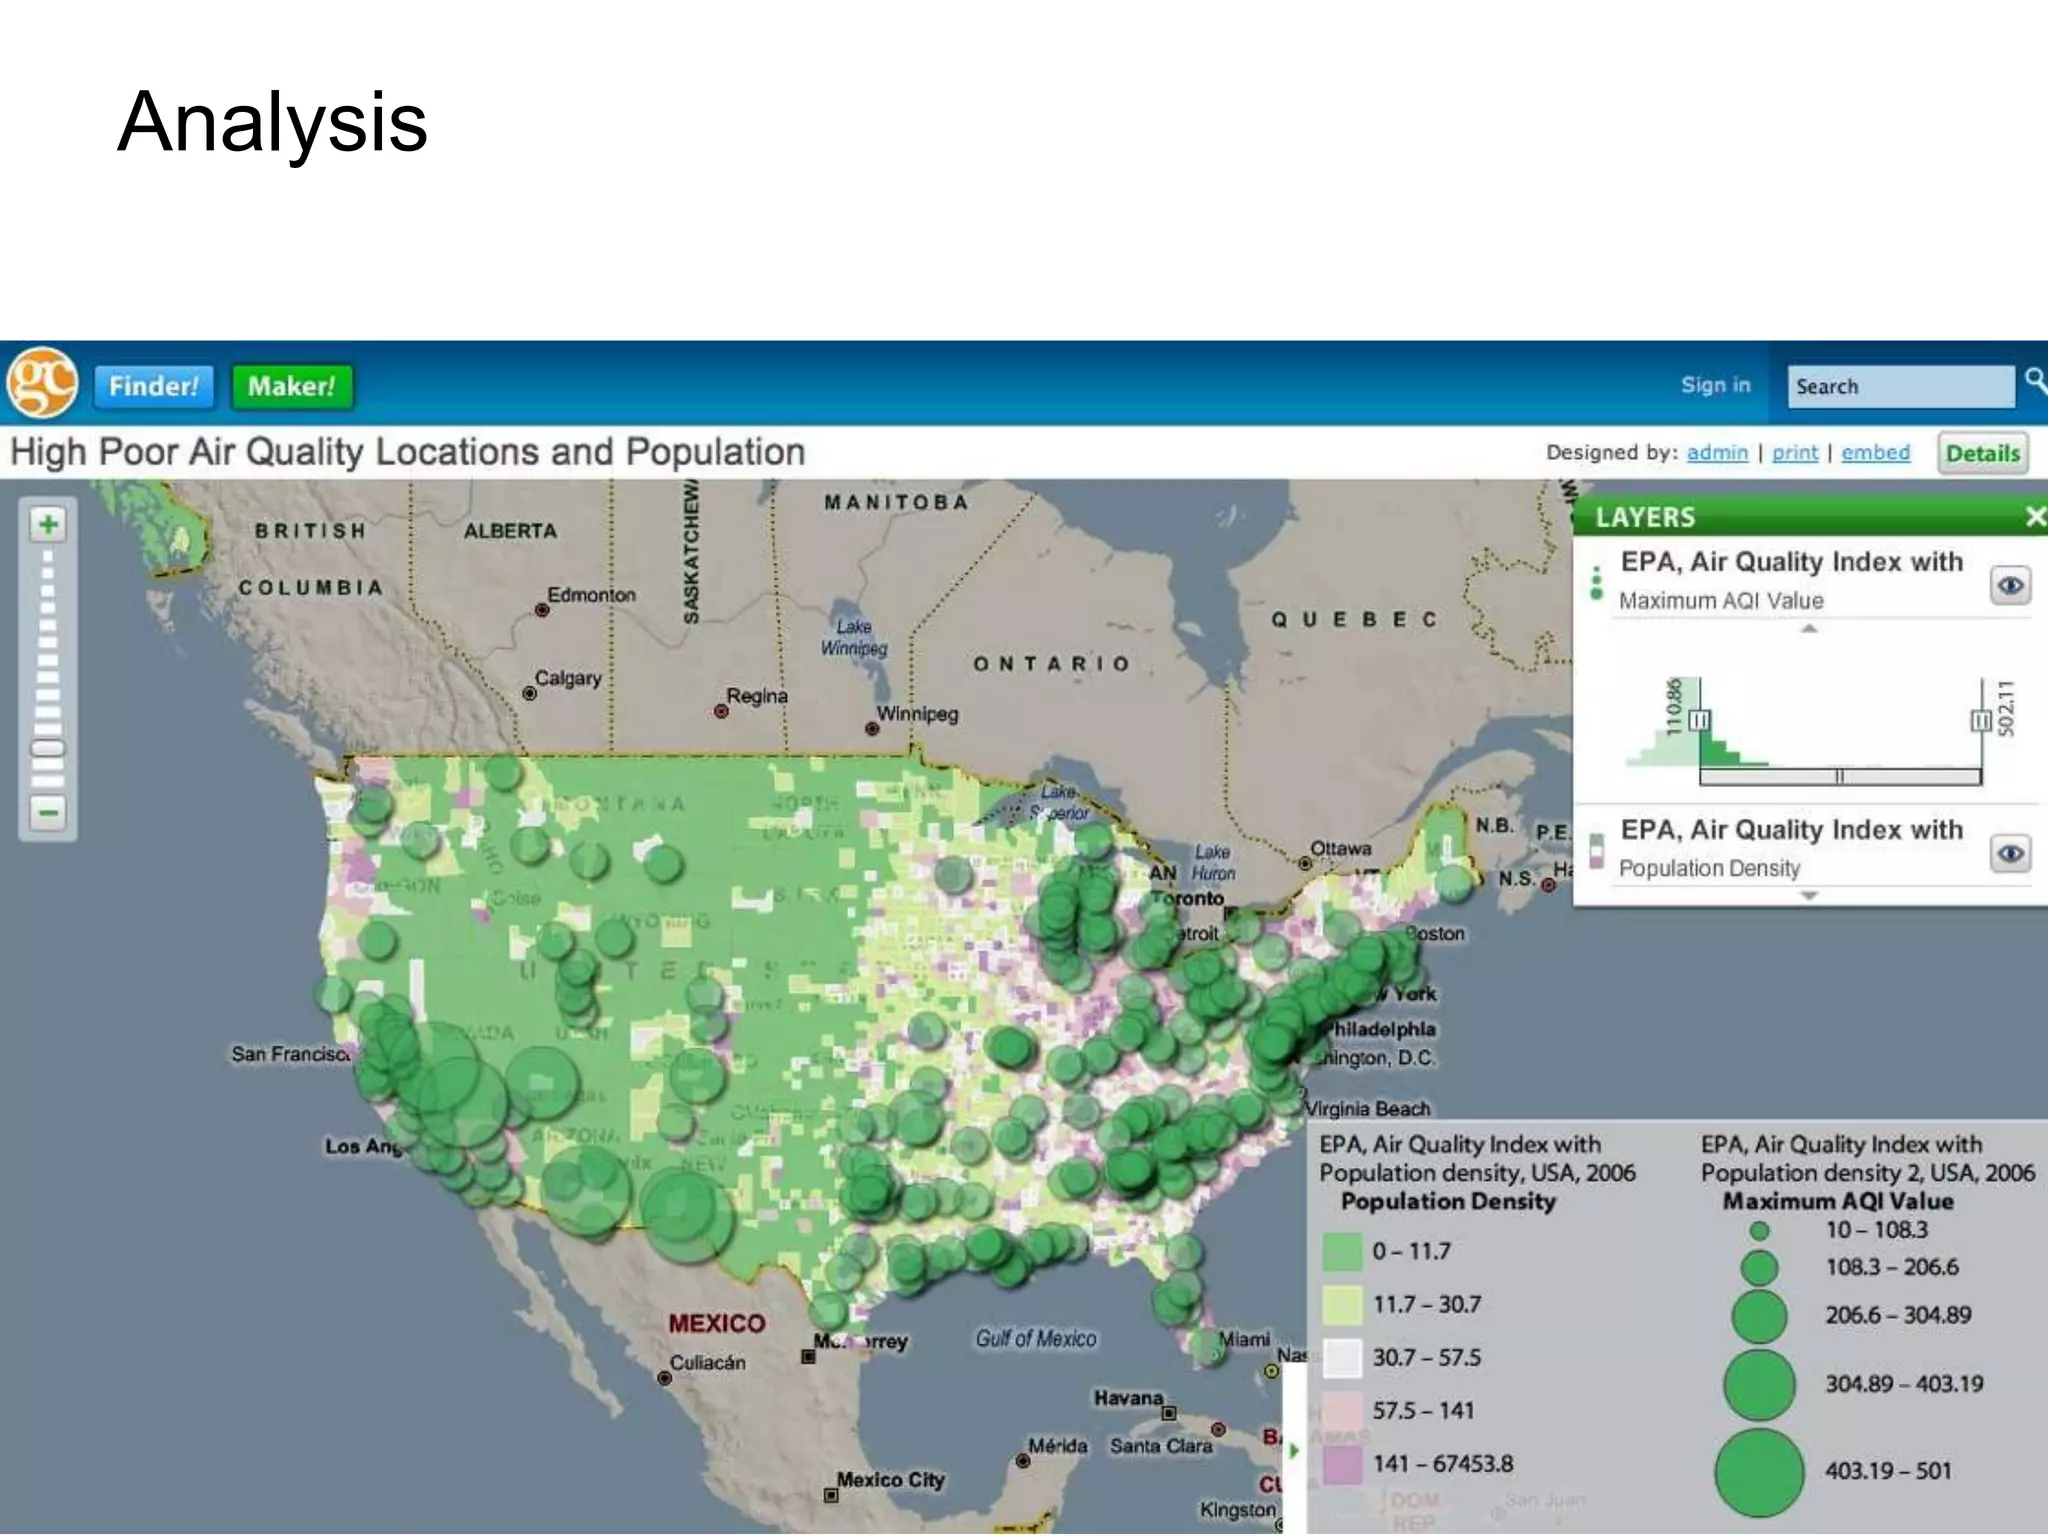The image size is (2048, 1536).
Task: Click the Maximum AQI layer dots icon
Action: (1596, 583)
